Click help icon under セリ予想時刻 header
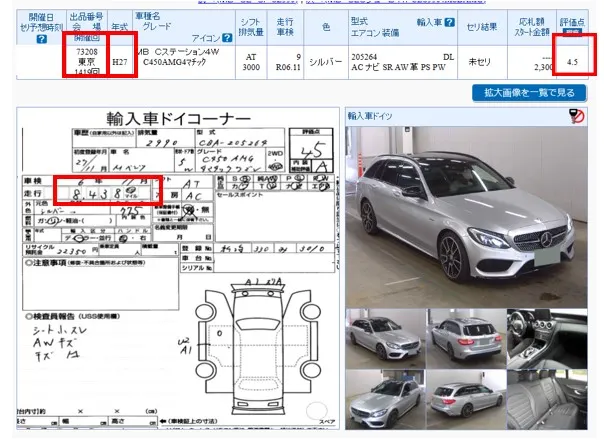Viewport: 604px width, 440px height. (x=42, y=39)
